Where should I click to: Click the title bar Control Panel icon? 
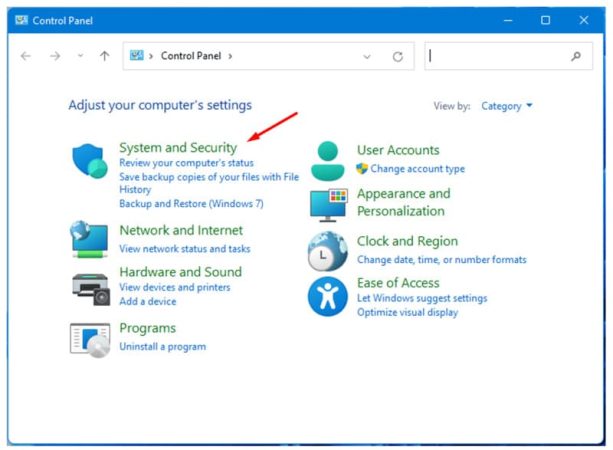pos(22,20)
